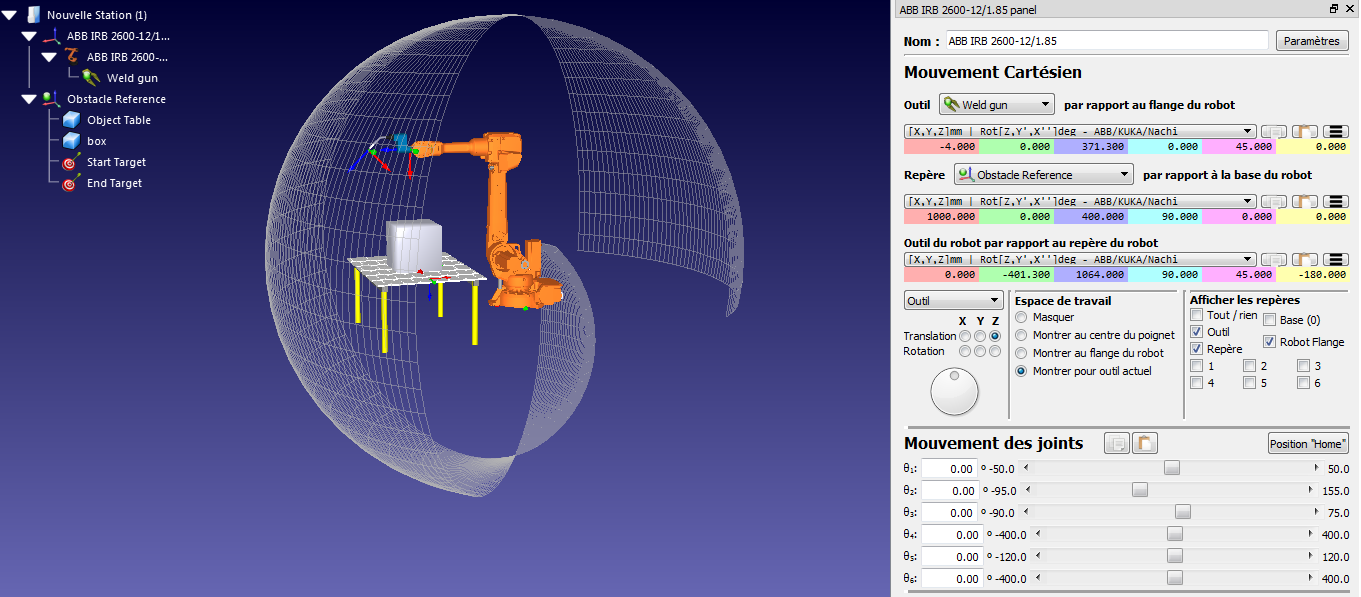Uncheck the Robot Flange checkbox
Screen dimensions: 1361x597
(1270, 342)
